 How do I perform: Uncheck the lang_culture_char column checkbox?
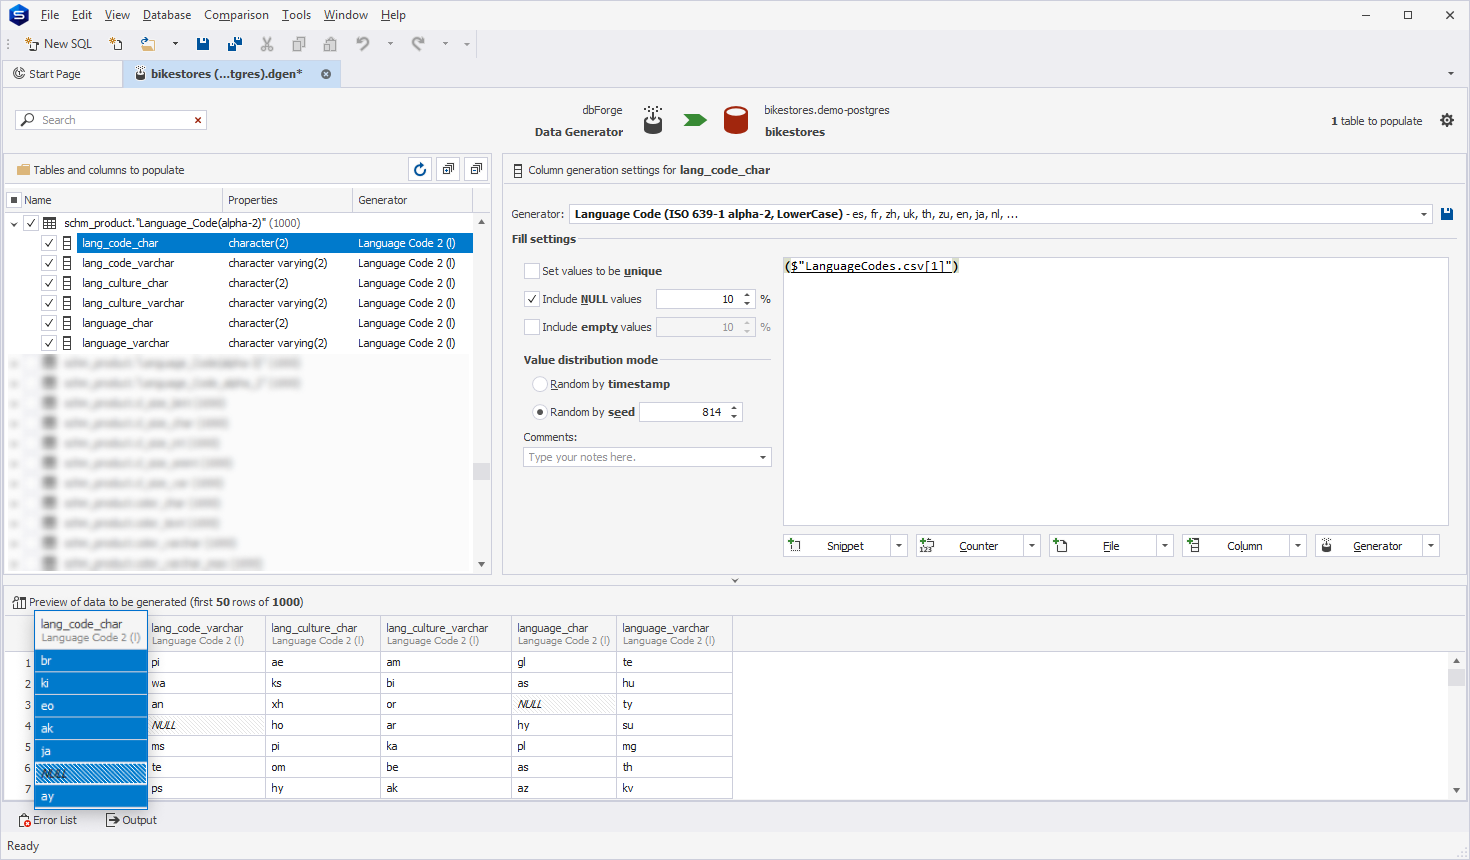[x=49, y=283]
